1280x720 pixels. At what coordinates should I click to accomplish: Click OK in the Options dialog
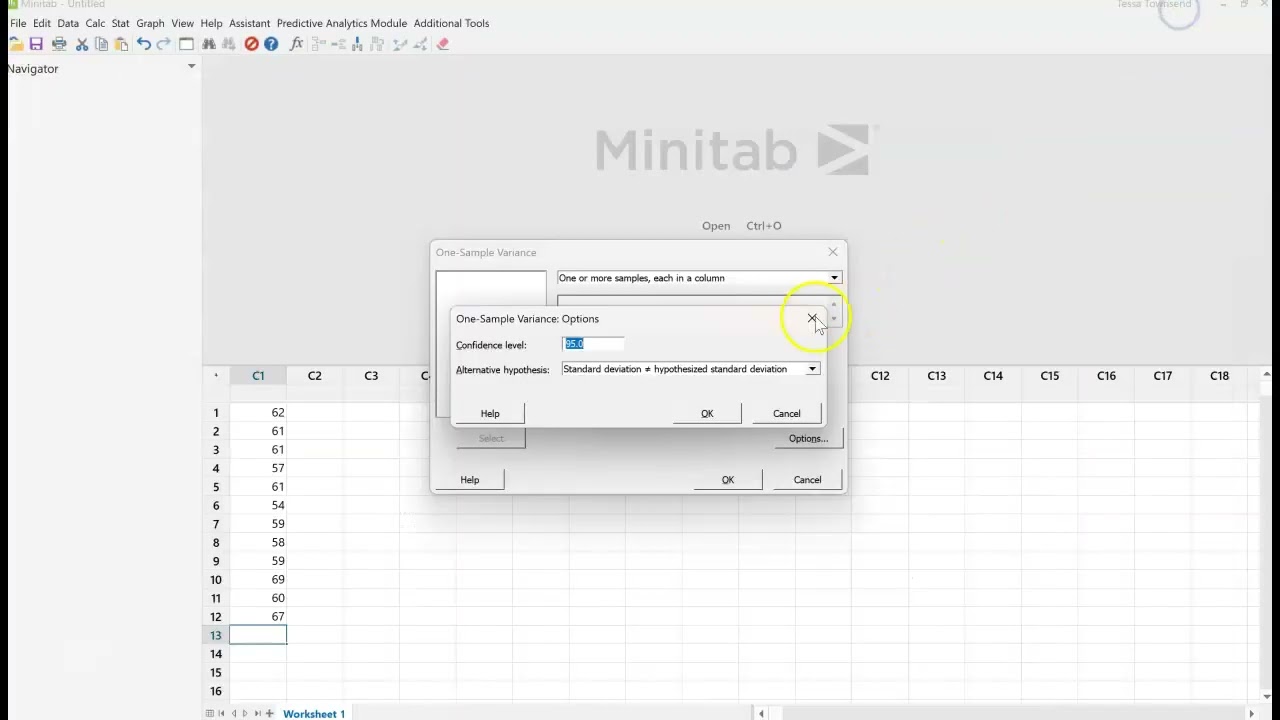pos(707,414)
